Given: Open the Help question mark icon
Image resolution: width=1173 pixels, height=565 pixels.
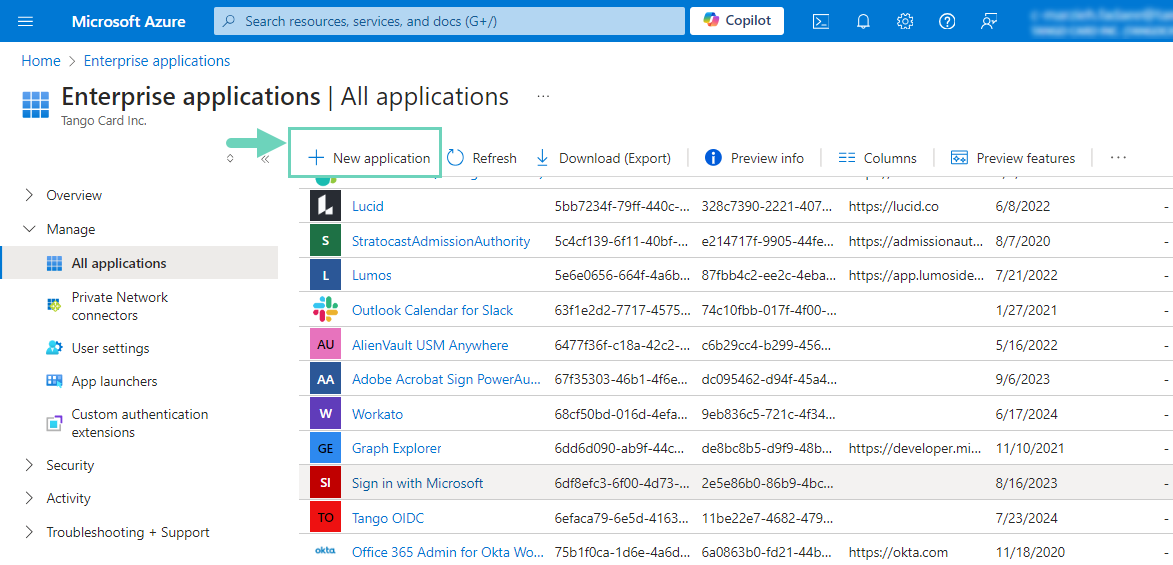Looking at the screenshot, I should point(947,21).
